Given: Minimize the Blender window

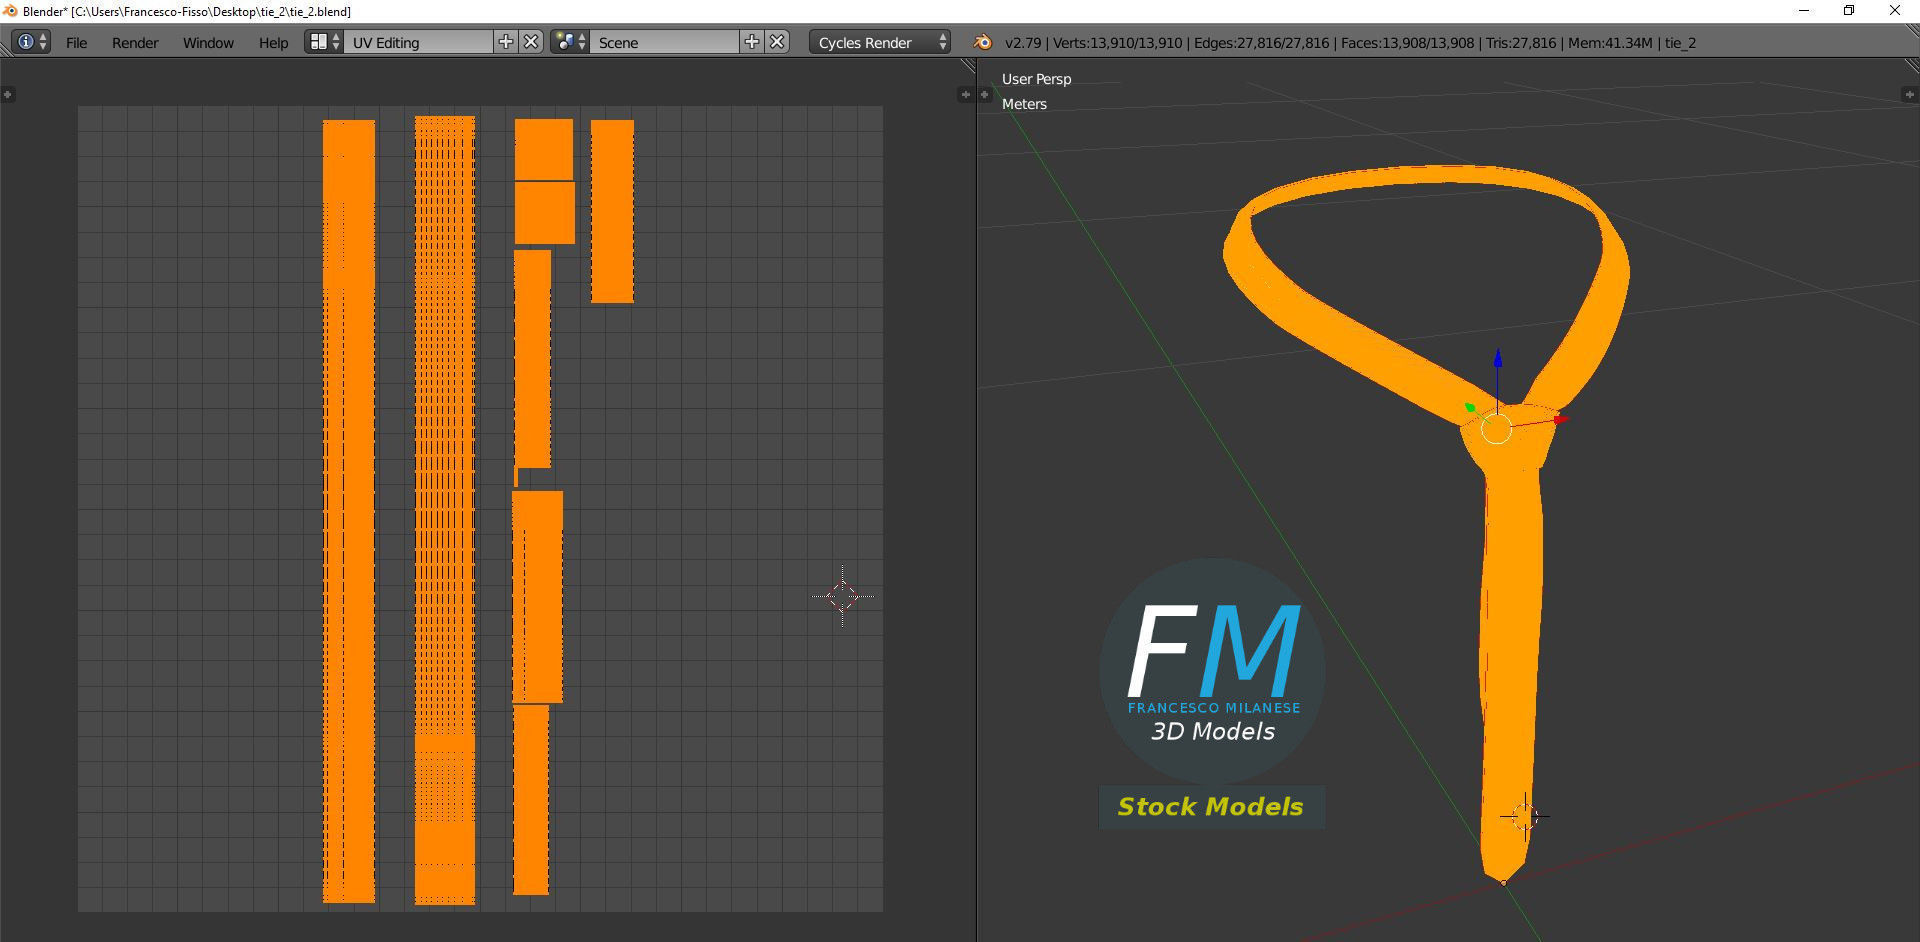Looking at the screenshot, I should coord(1804,11).
